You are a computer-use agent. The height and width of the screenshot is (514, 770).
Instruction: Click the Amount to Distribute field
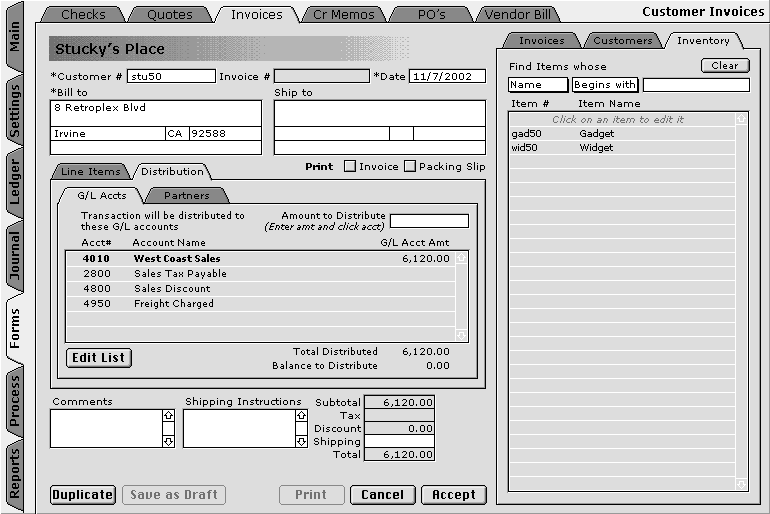tap(429, 221)
